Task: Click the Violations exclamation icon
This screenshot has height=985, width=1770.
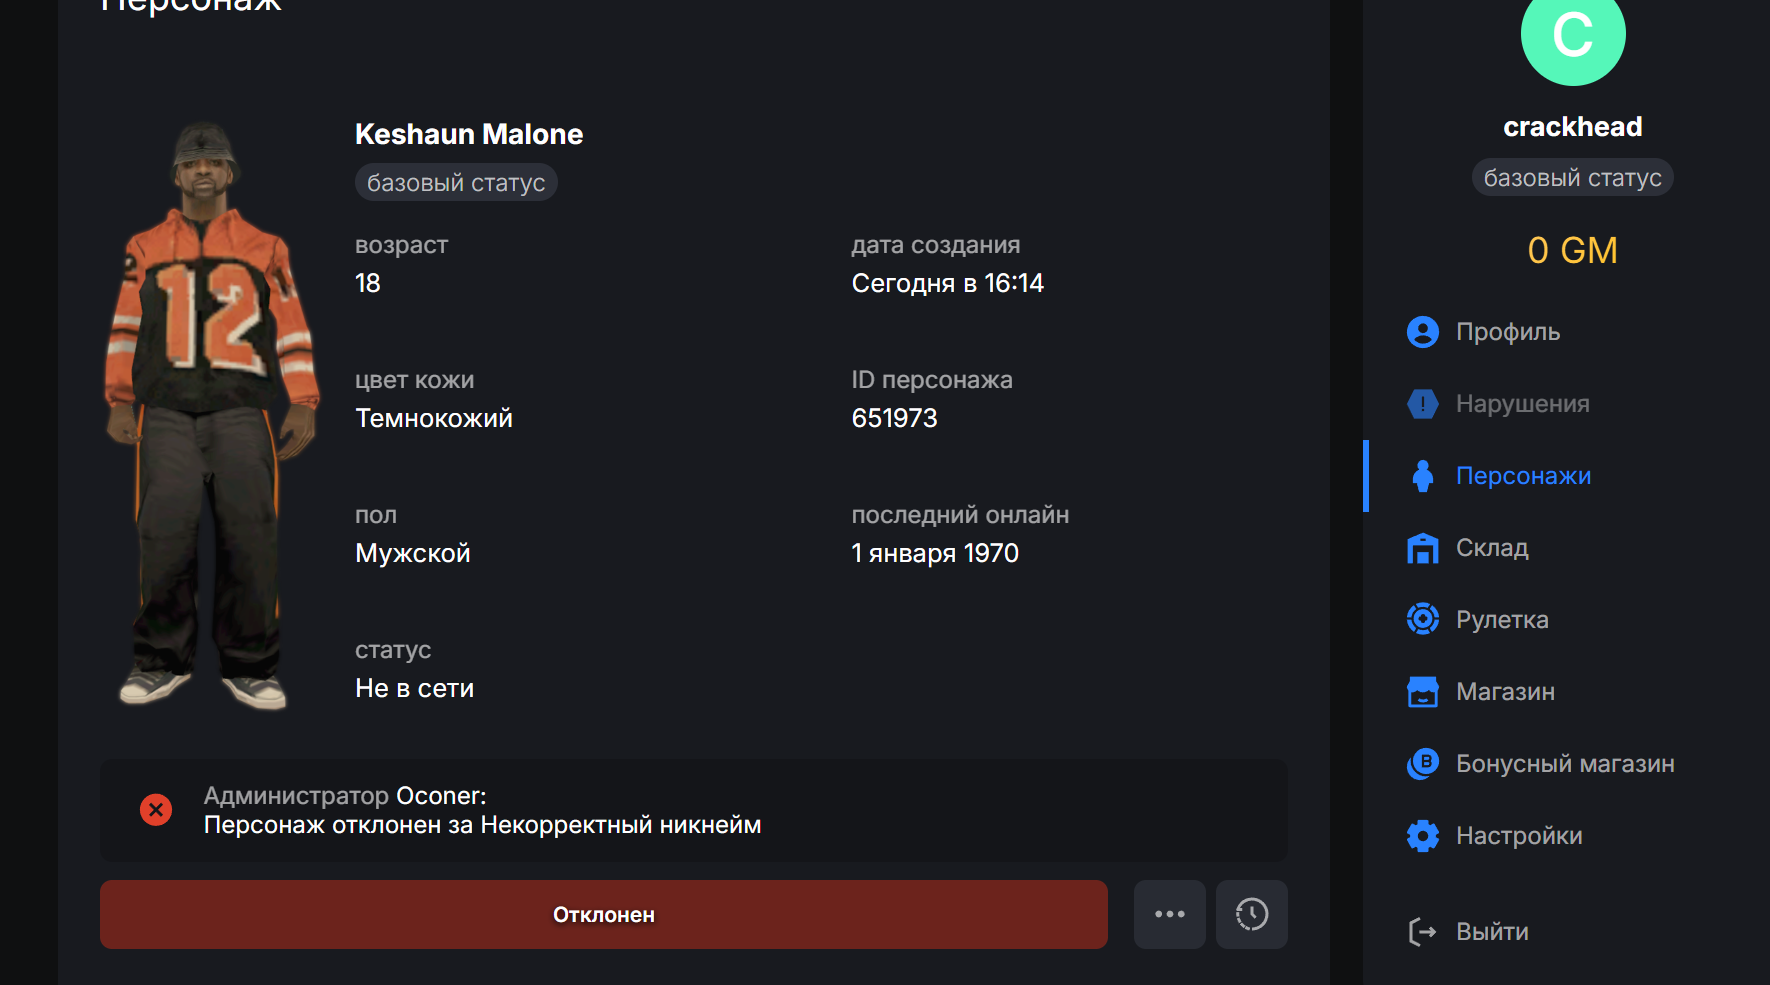Action: pos(1422,404)
